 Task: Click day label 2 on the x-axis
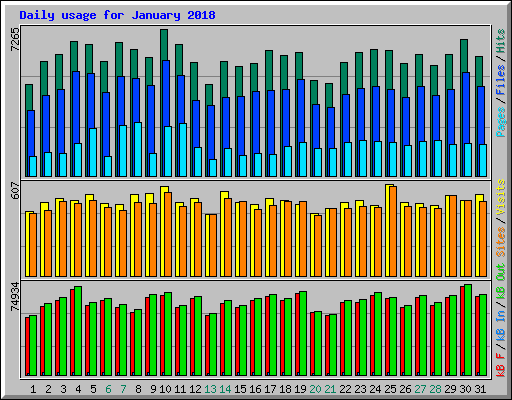coord(48,389)
